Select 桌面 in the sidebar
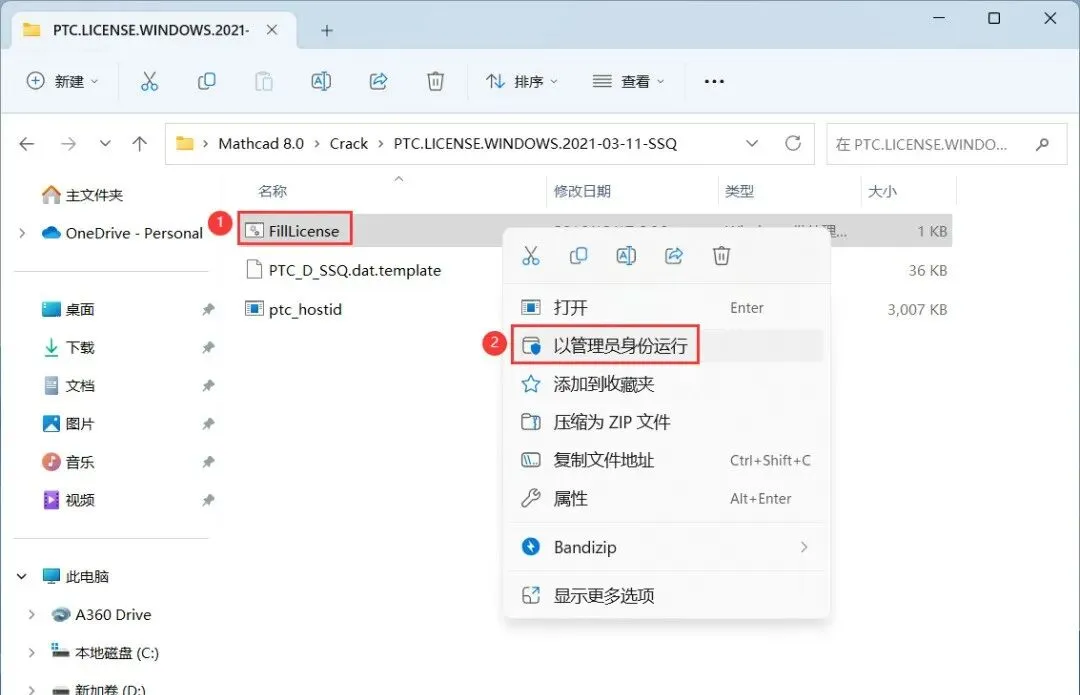The image size is (1080, 695). [68, 309]
